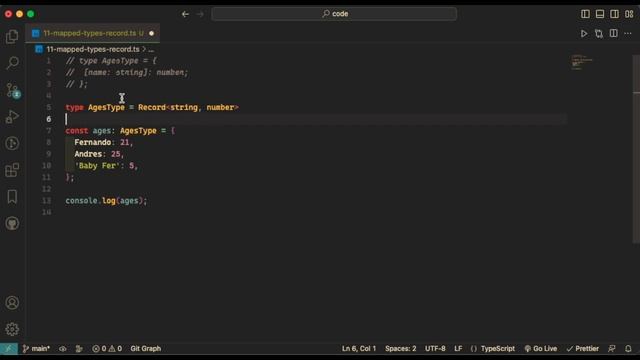Click Prettier status bar item
Image resolution: width=640 pixels, height=360 pixels.
[582, 349]
